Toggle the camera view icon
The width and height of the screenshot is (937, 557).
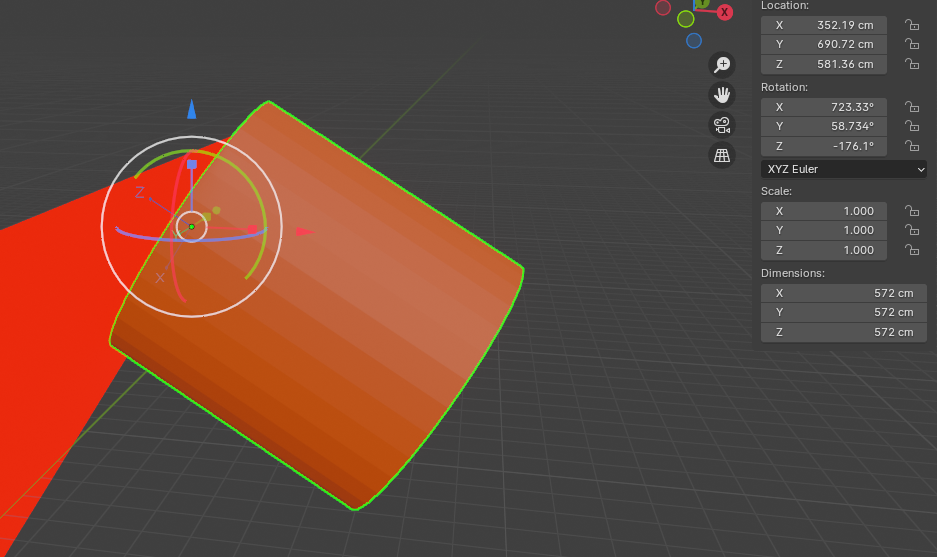coord(722,126)
